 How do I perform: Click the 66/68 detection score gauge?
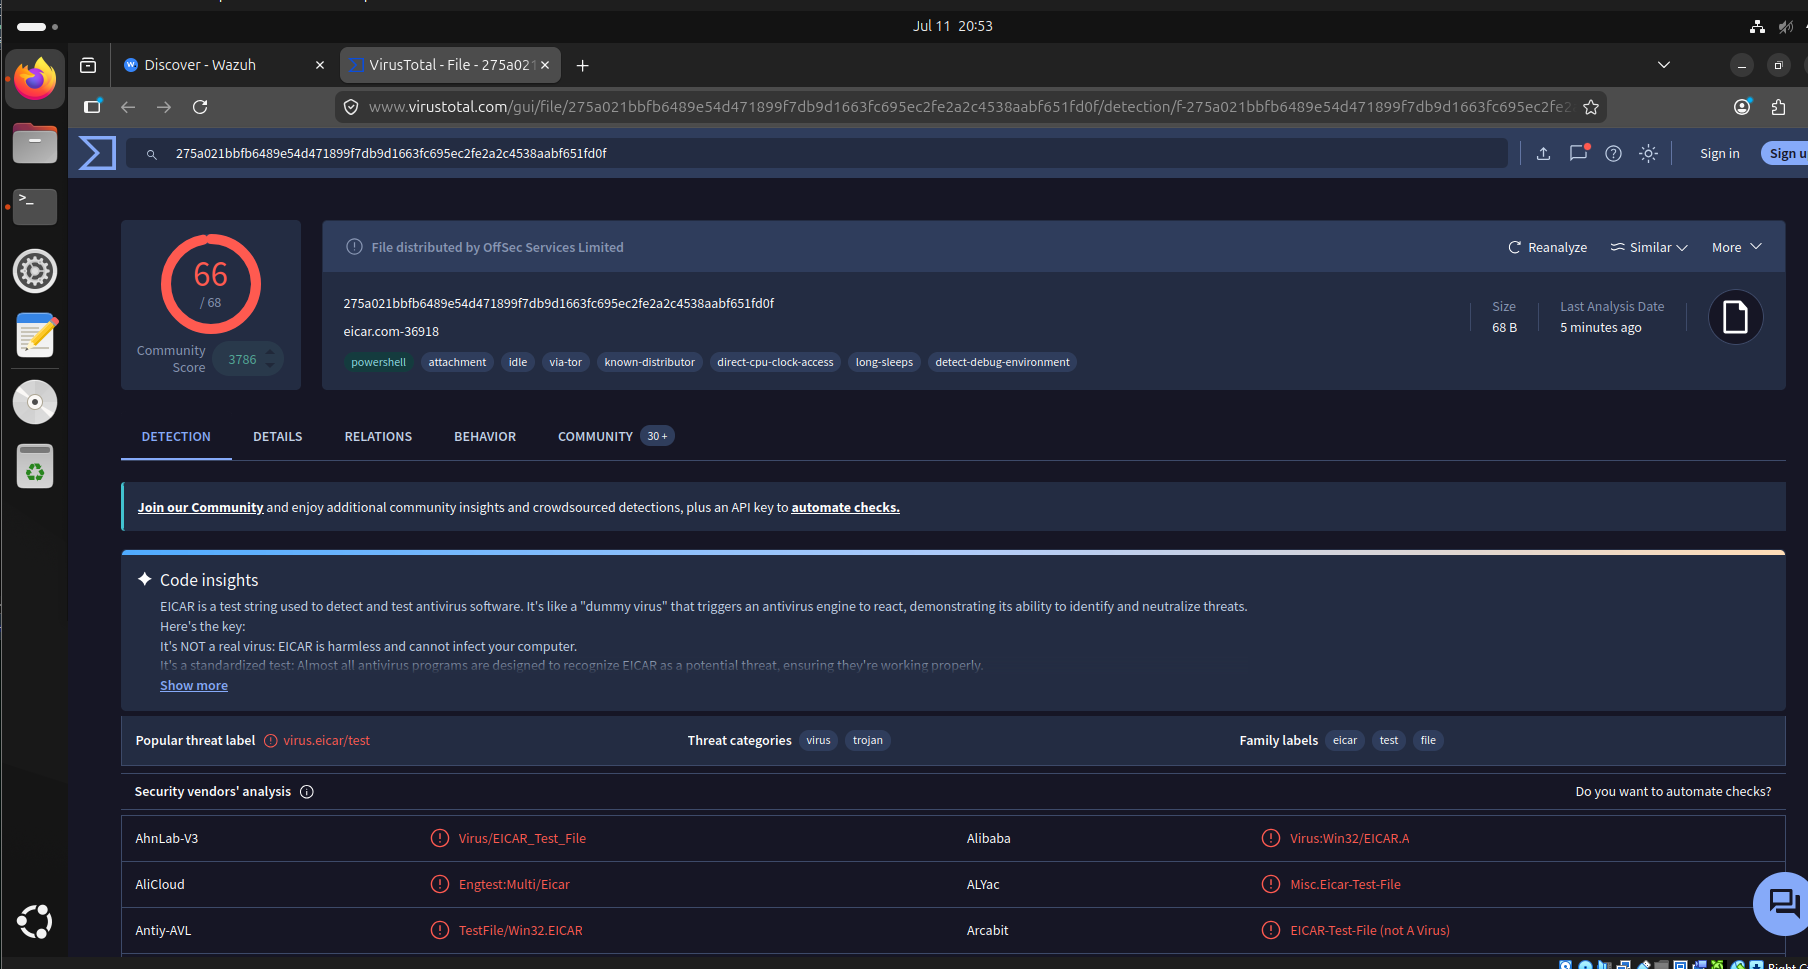point(211,284)
